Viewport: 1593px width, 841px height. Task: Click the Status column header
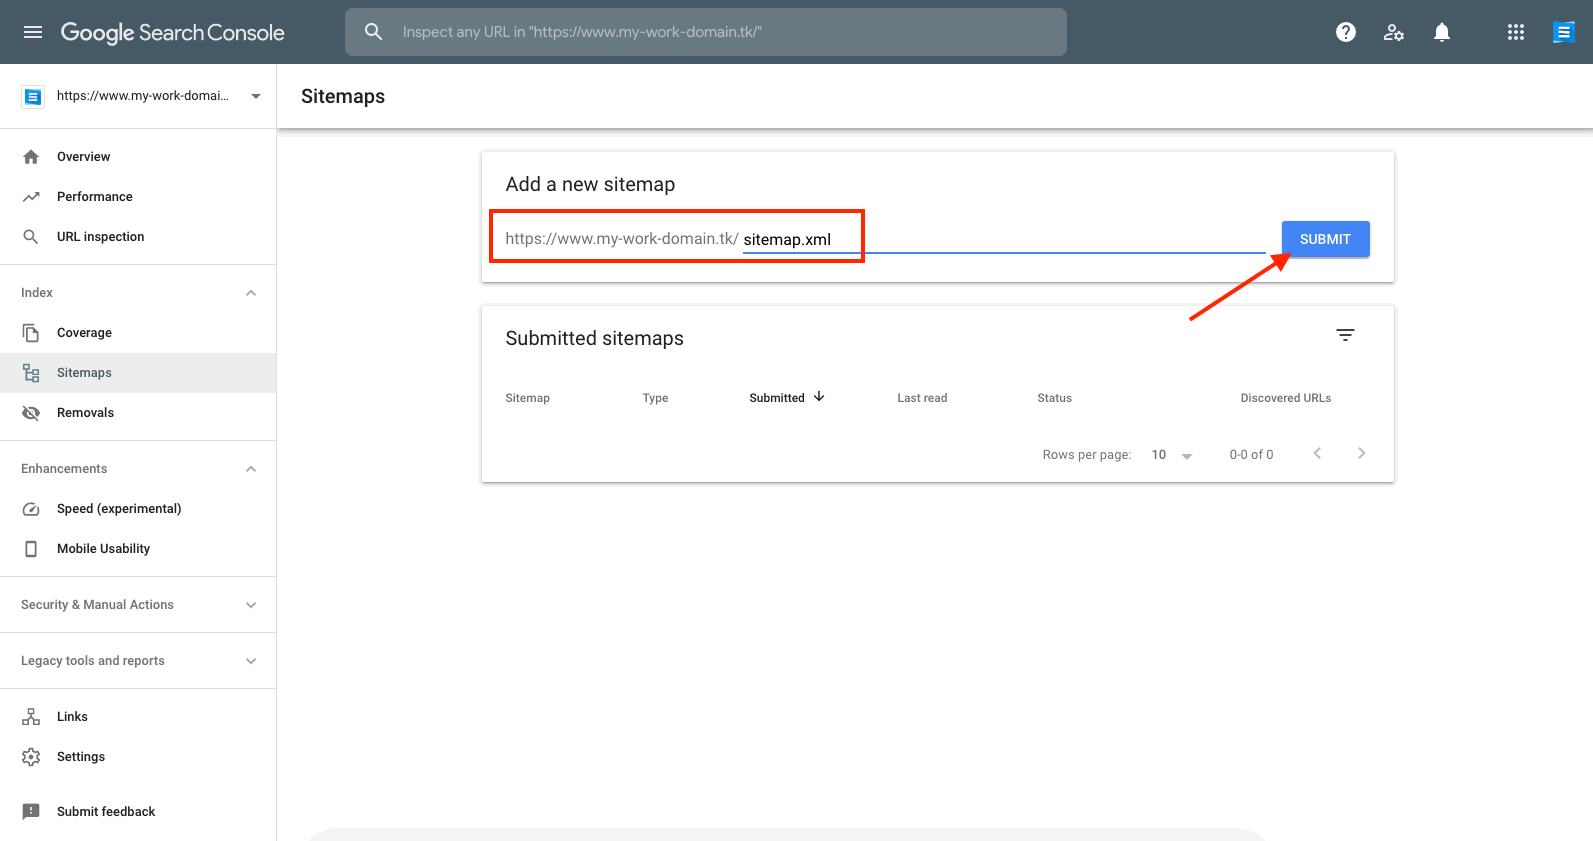pyautogui.click(x=1054, y=398)
